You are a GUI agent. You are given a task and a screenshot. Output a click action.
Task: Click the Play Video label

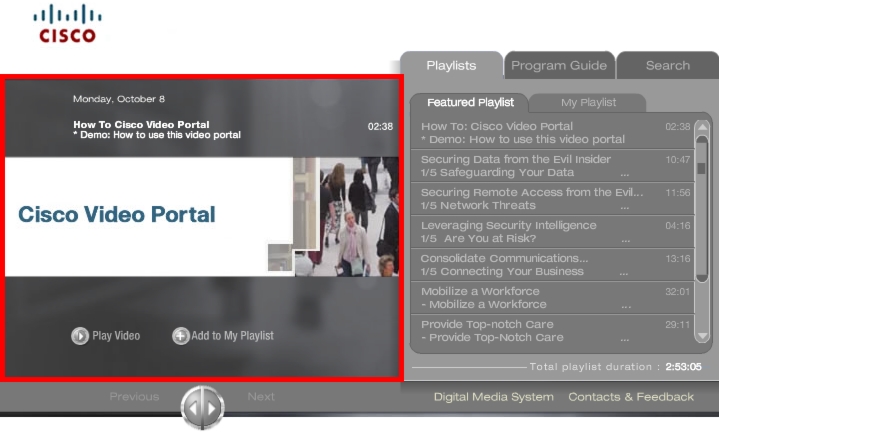click(116, 336)
